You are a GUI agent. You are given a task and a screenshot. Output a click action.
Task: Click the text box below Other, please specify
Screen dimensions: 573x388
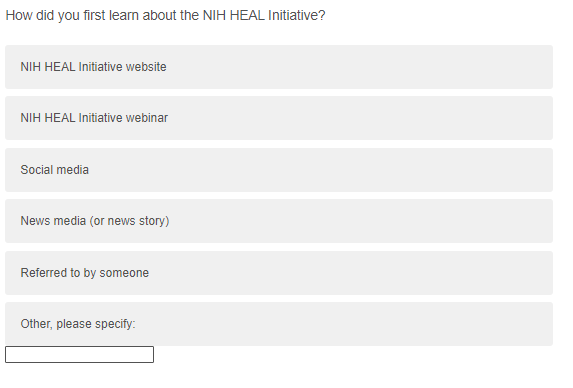(x=79, y=354)
